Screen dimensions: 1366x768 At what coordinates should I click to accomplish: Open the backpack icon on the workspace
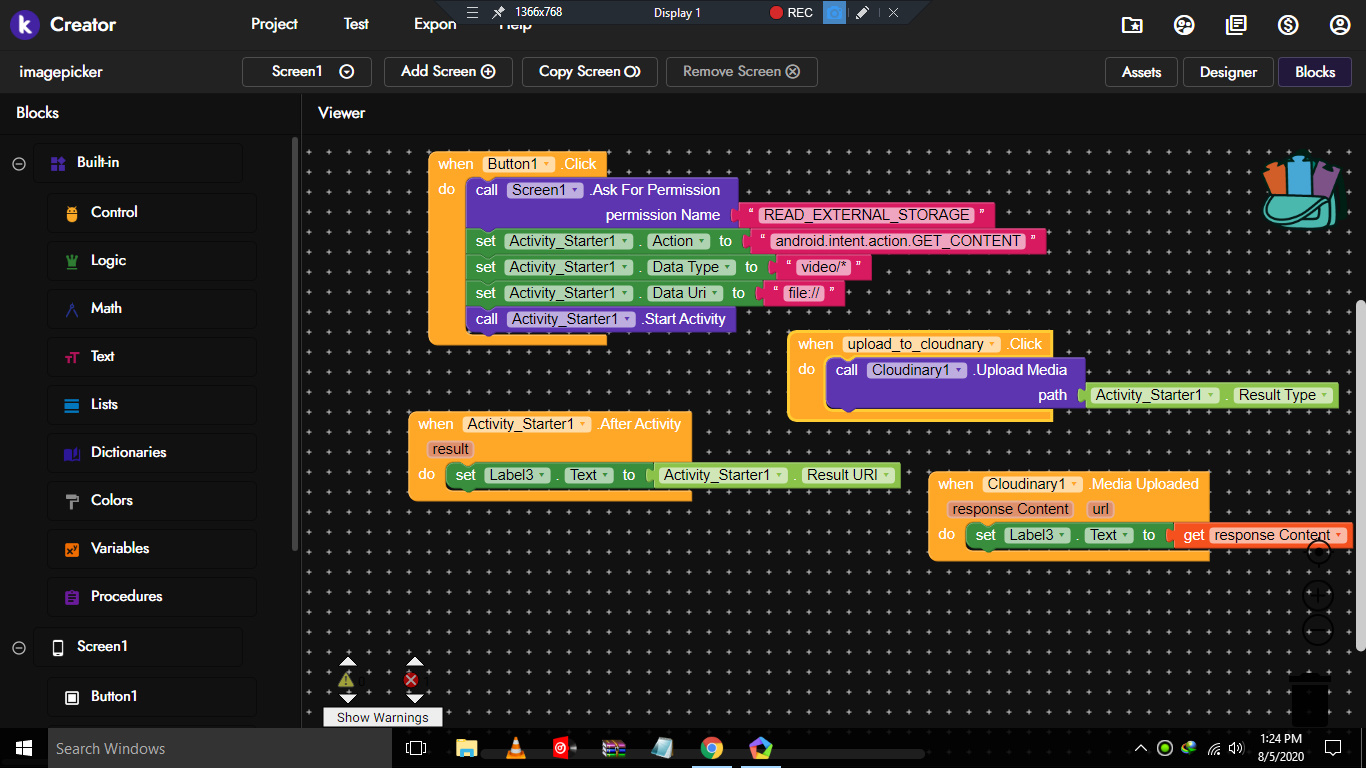[x=1300, y=191]
